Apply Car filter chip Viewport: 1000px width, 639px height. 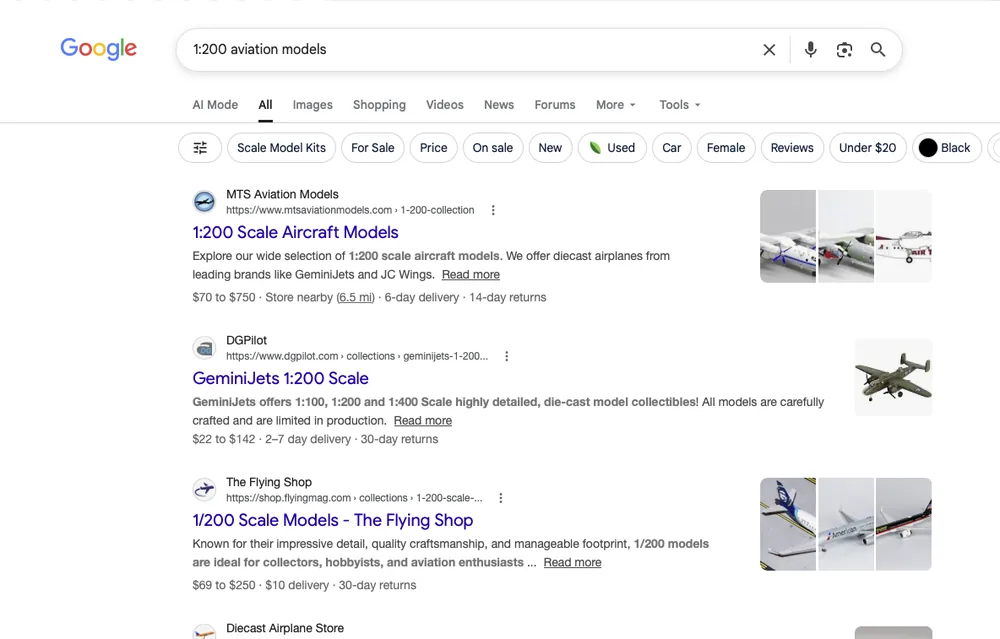[672, 148]
